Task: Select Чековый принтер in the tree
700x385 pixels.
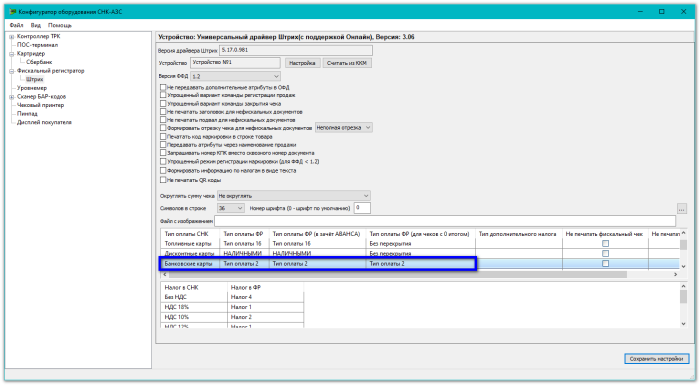Action: [41, 105]
